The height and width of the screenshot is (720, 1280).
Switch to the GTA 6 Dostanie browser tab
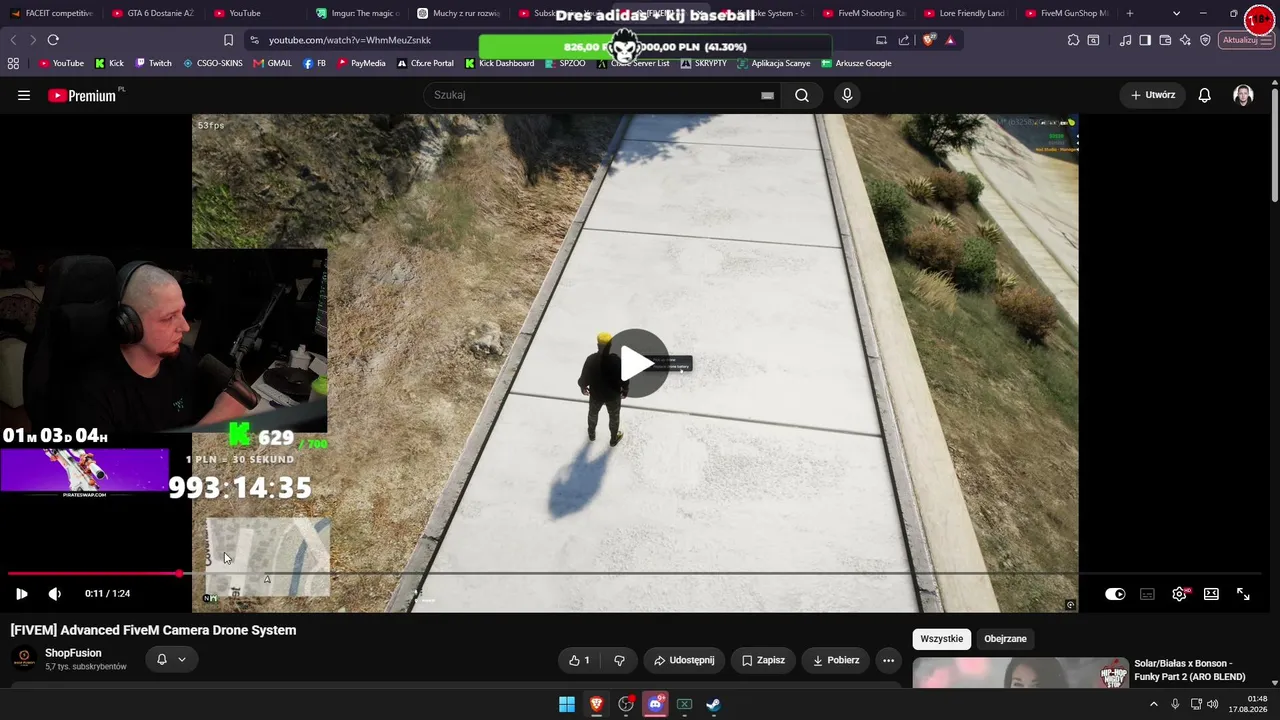tap(153, 14)
